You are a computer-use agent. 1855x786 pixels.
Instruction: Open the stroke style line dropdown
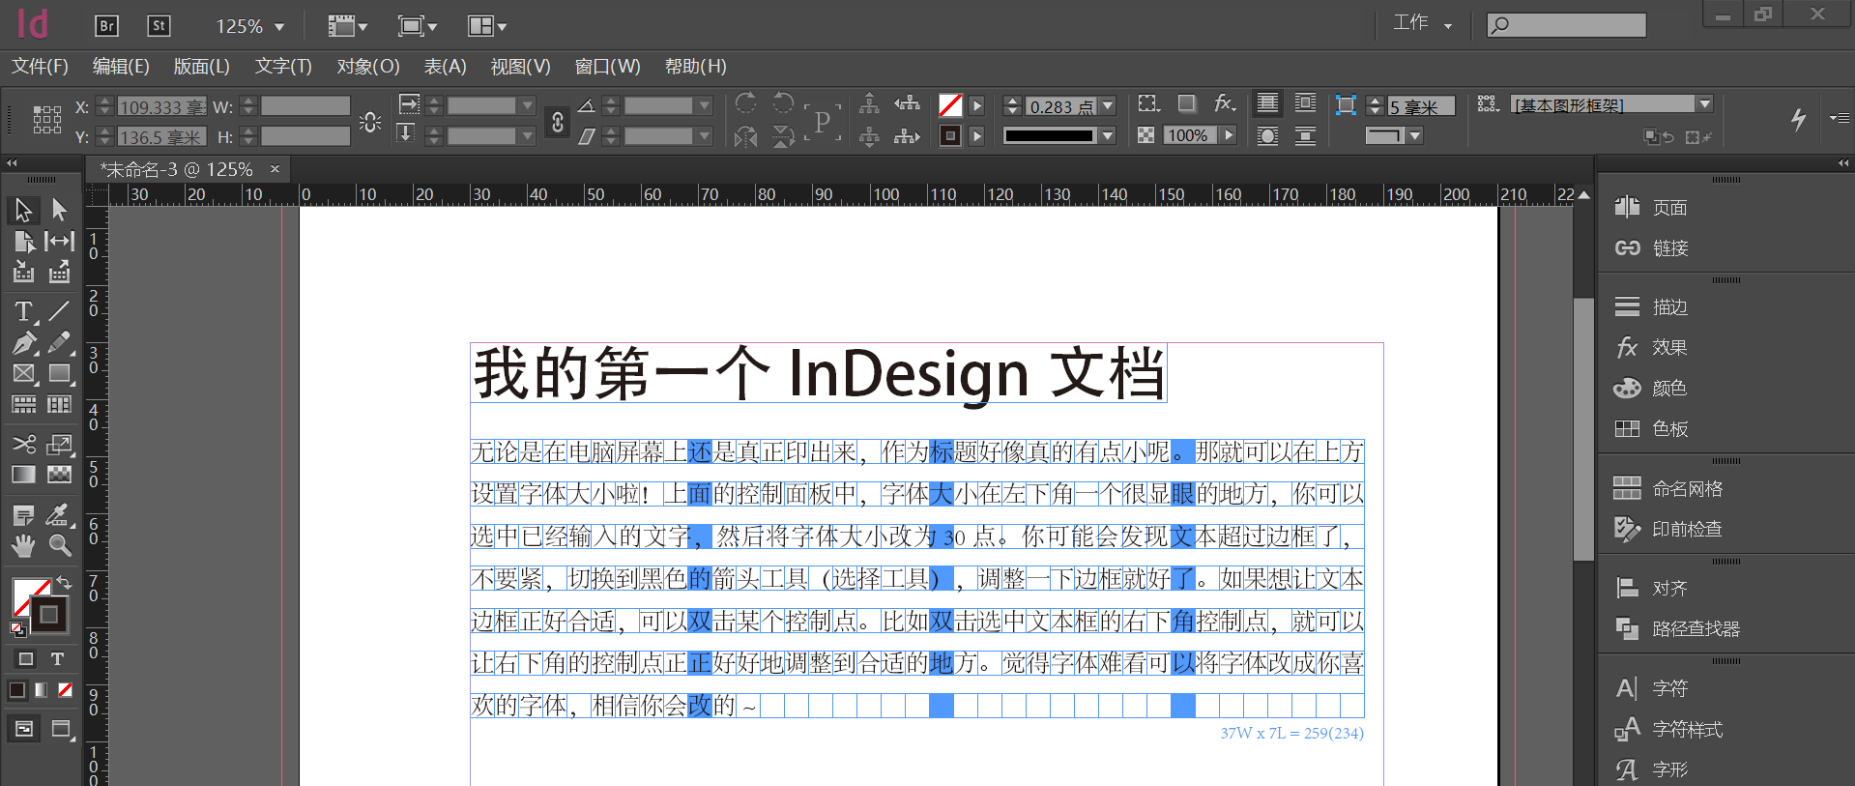(x=1108, y=136)
